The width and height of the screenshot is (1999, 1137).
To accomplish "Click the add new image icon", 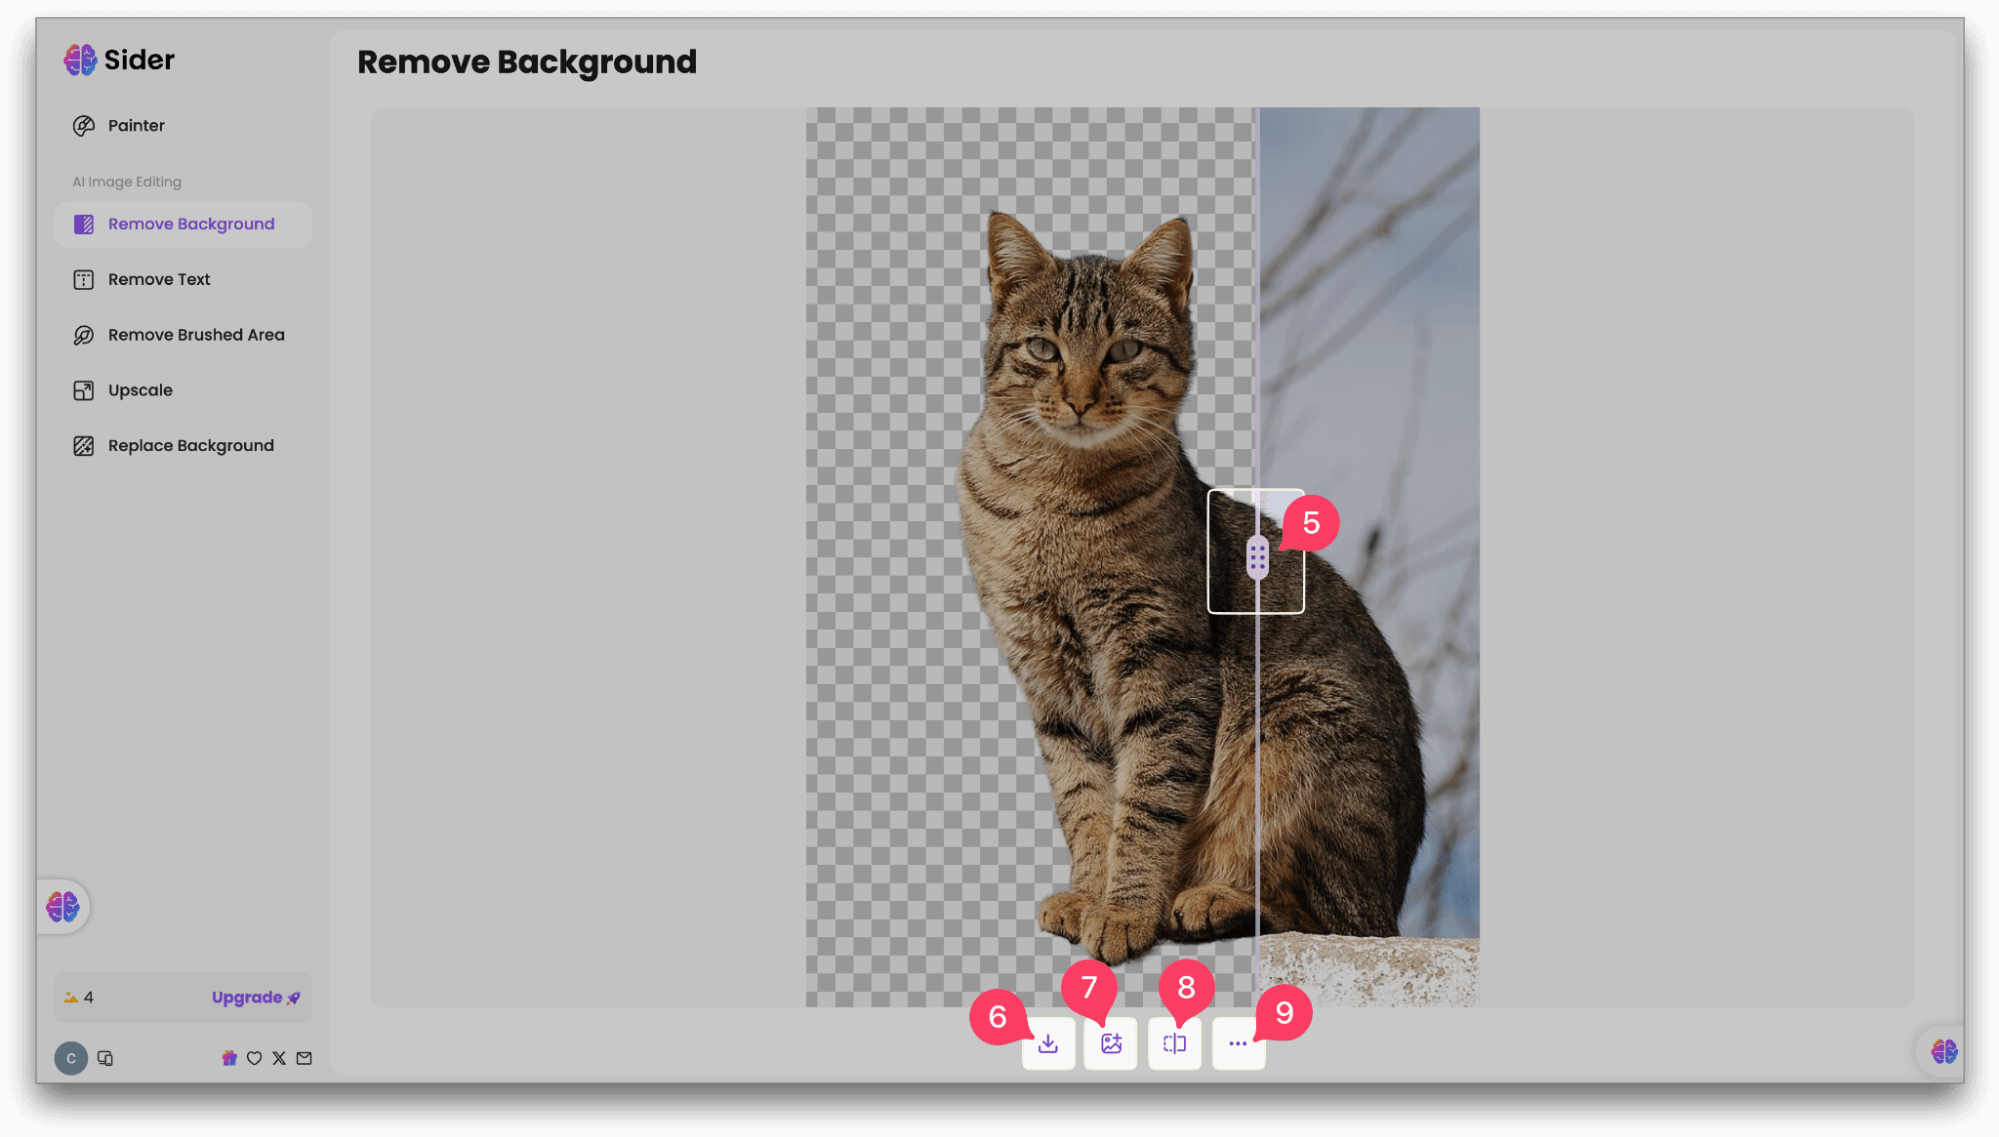I will 1111,1043.
